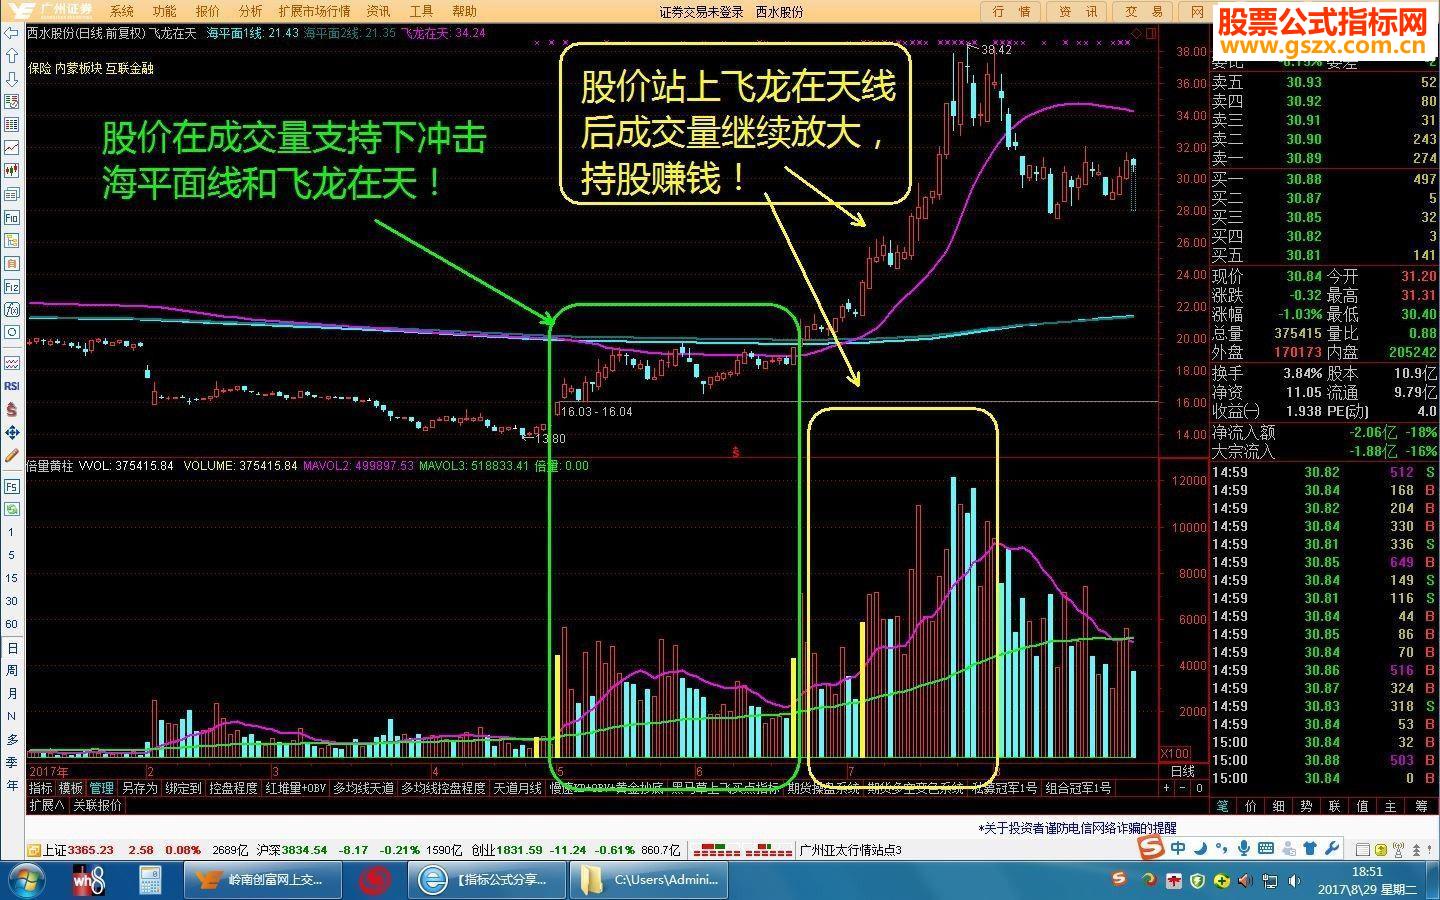Viewport: 1440px width, 900px height.
Task: Open the C:\Users\Admini folder taskbar window
Action: 648,880
